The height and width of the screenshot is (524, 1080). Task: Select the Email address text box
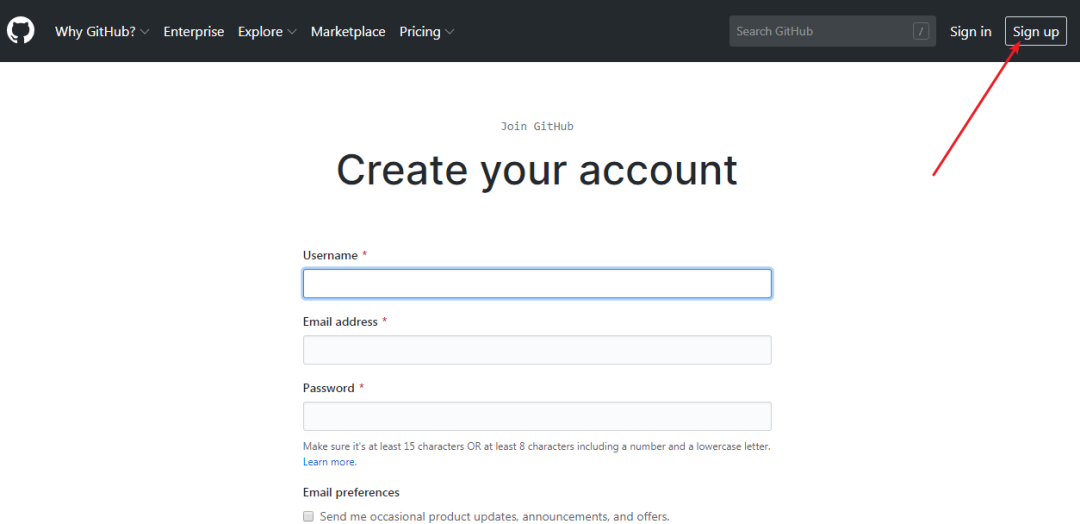(537, 350)
